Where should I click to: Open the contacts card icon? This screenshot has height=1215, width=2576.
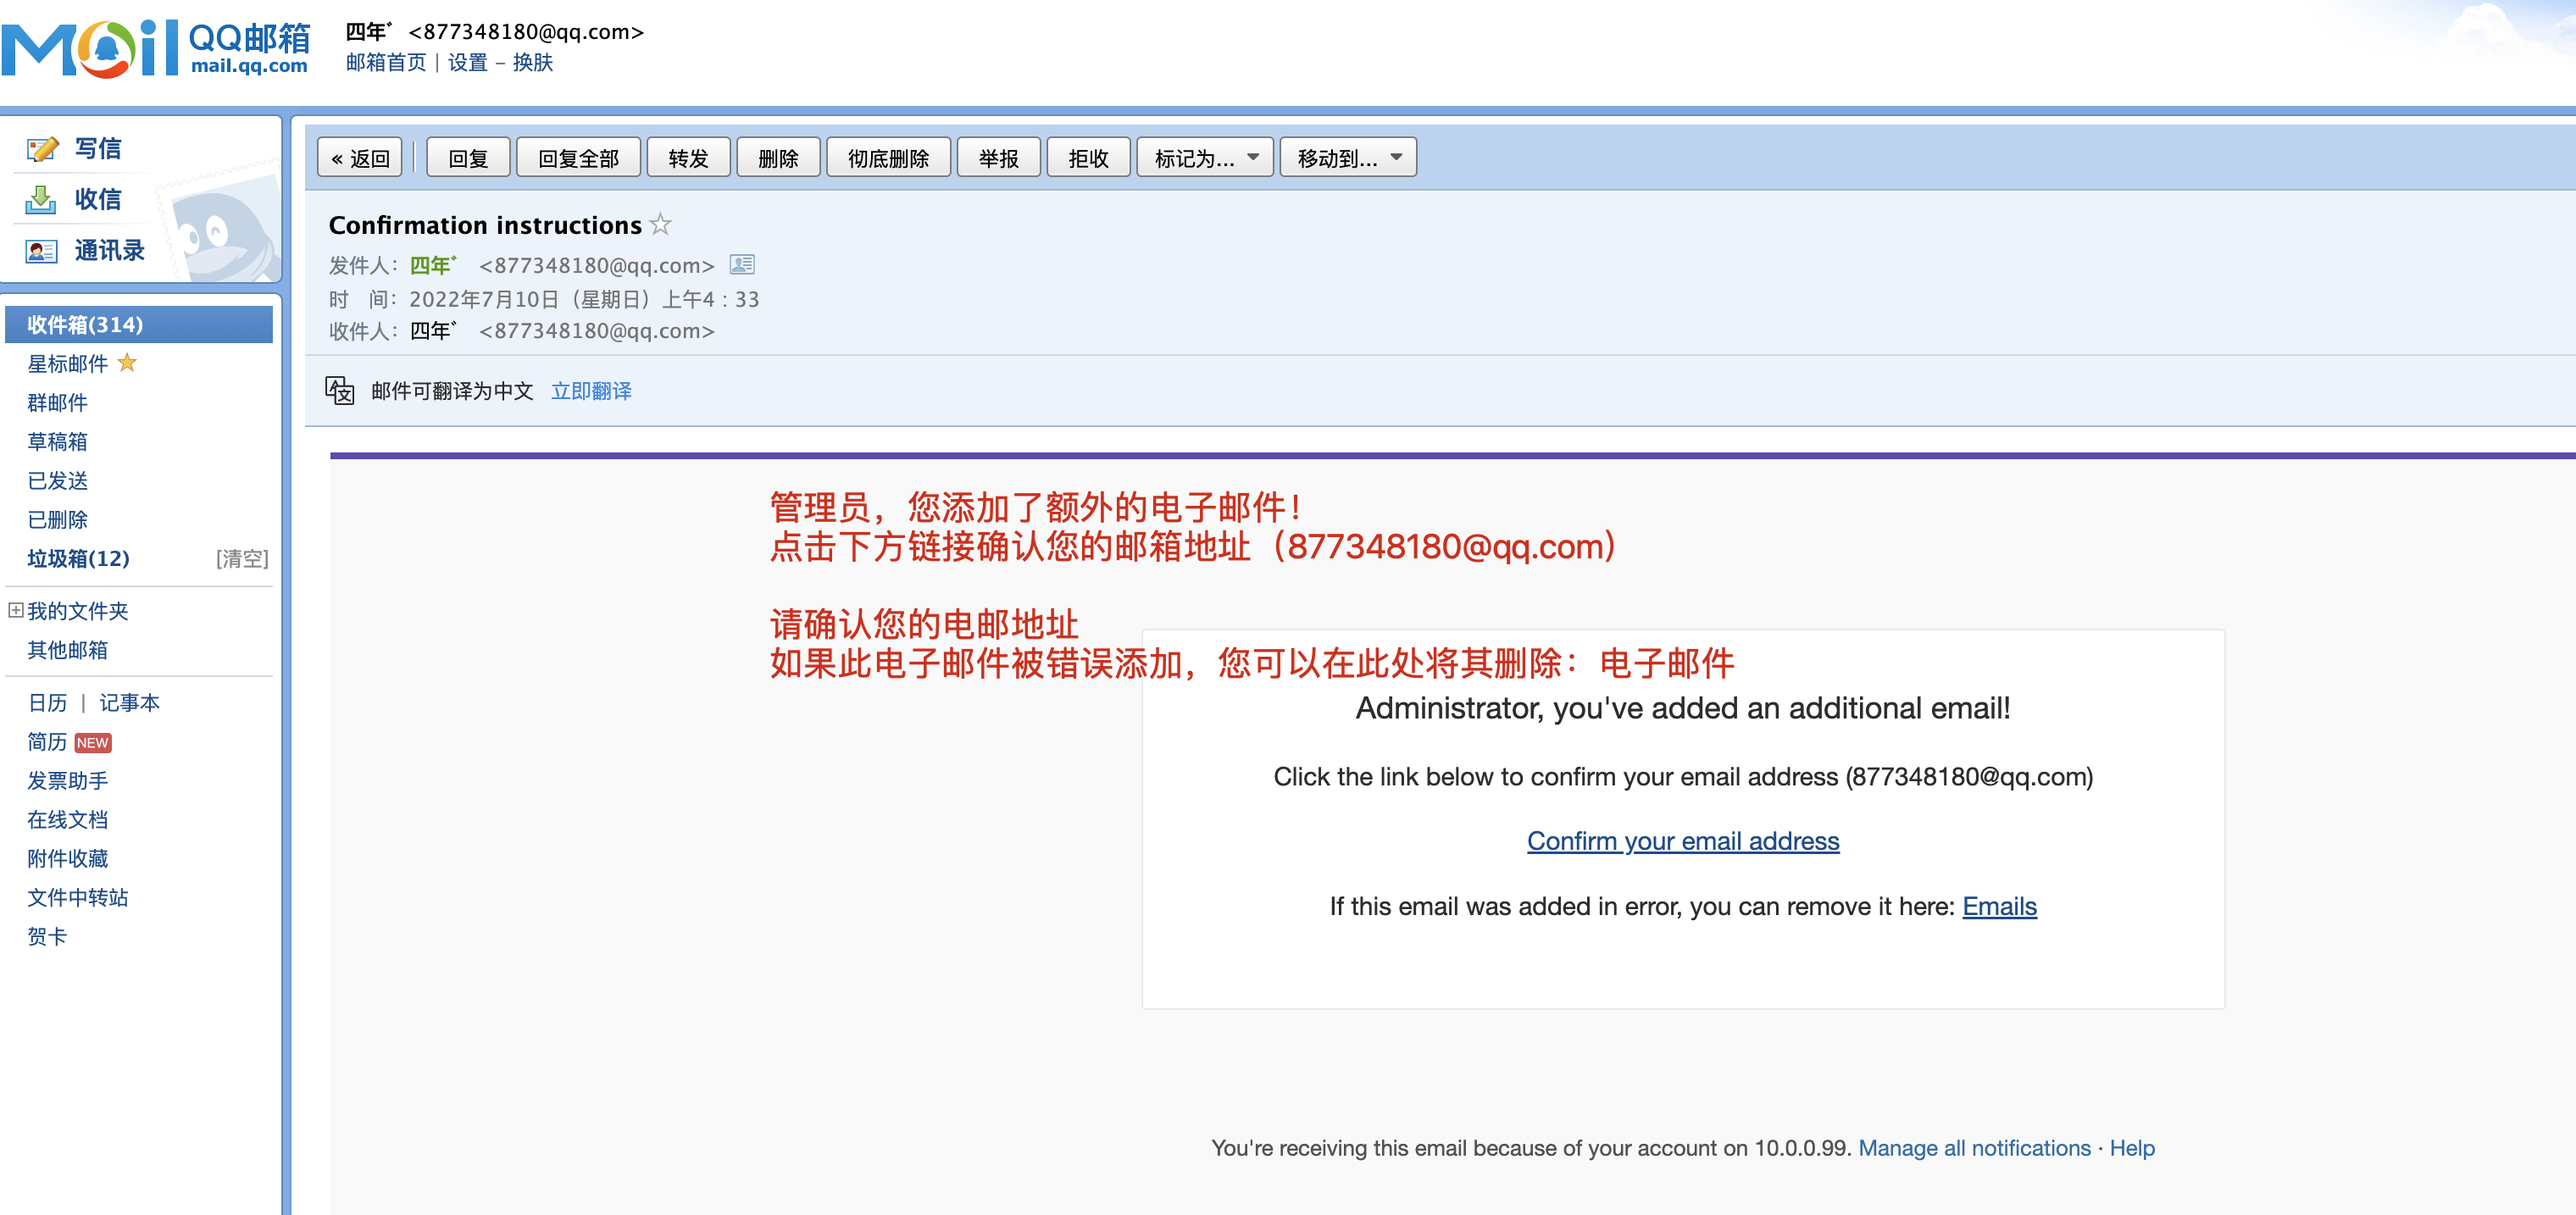[41, 251]
